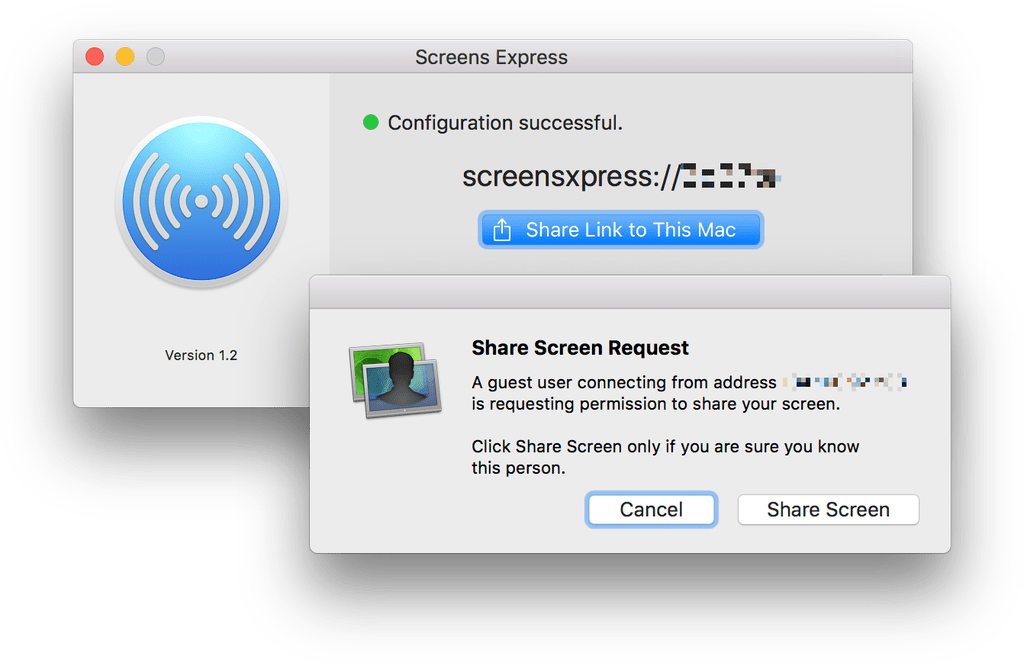Screen dimensions: 1024x666
Task: Click the Screen Sharing icon in the dialog
Action: click(x=396, y=380)
